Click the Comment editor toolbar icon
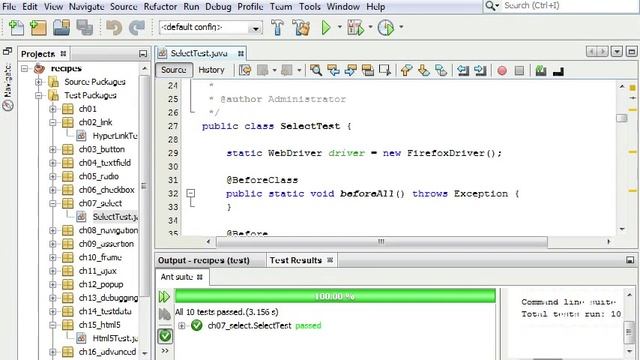Image resolution: width=640 pixels, height=360 pixels. (541, 71)
